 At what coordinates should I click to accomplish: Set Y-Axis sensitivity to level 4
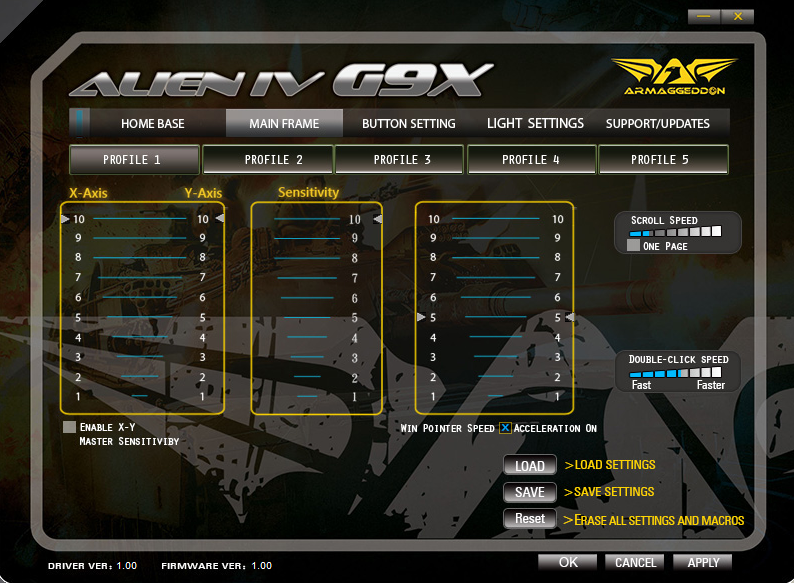point(203,338)
